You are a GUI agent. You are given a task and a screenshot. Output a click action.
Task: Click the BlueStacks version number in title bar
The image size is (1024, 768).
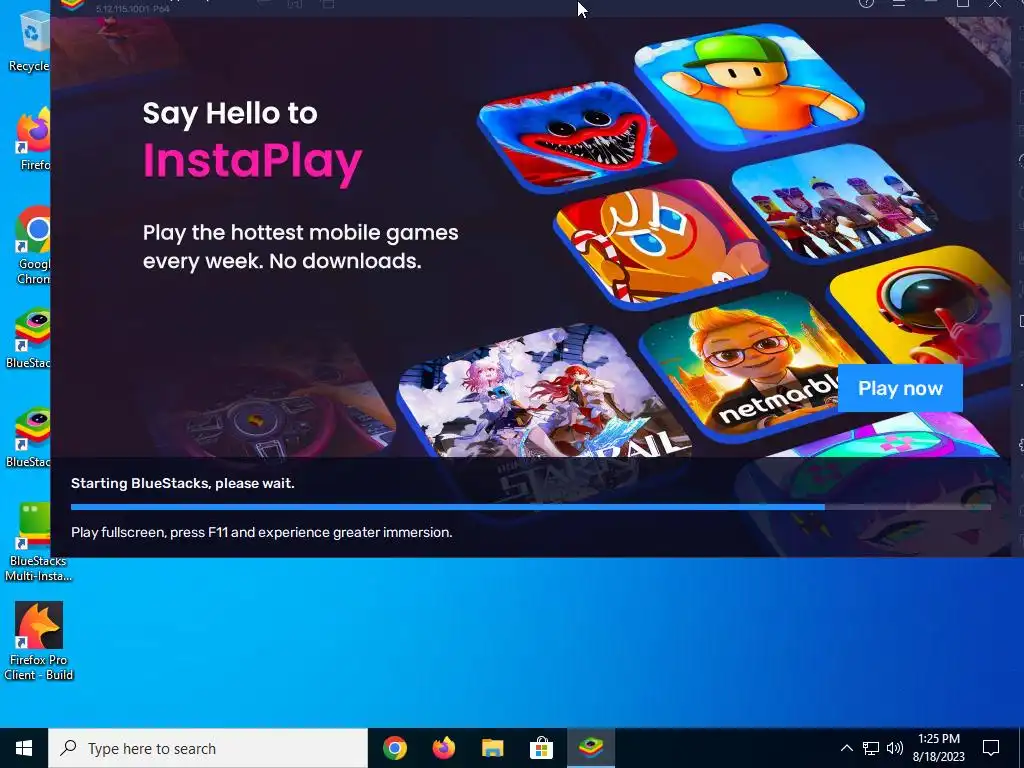pyautogui.click(x=133, y=8)
